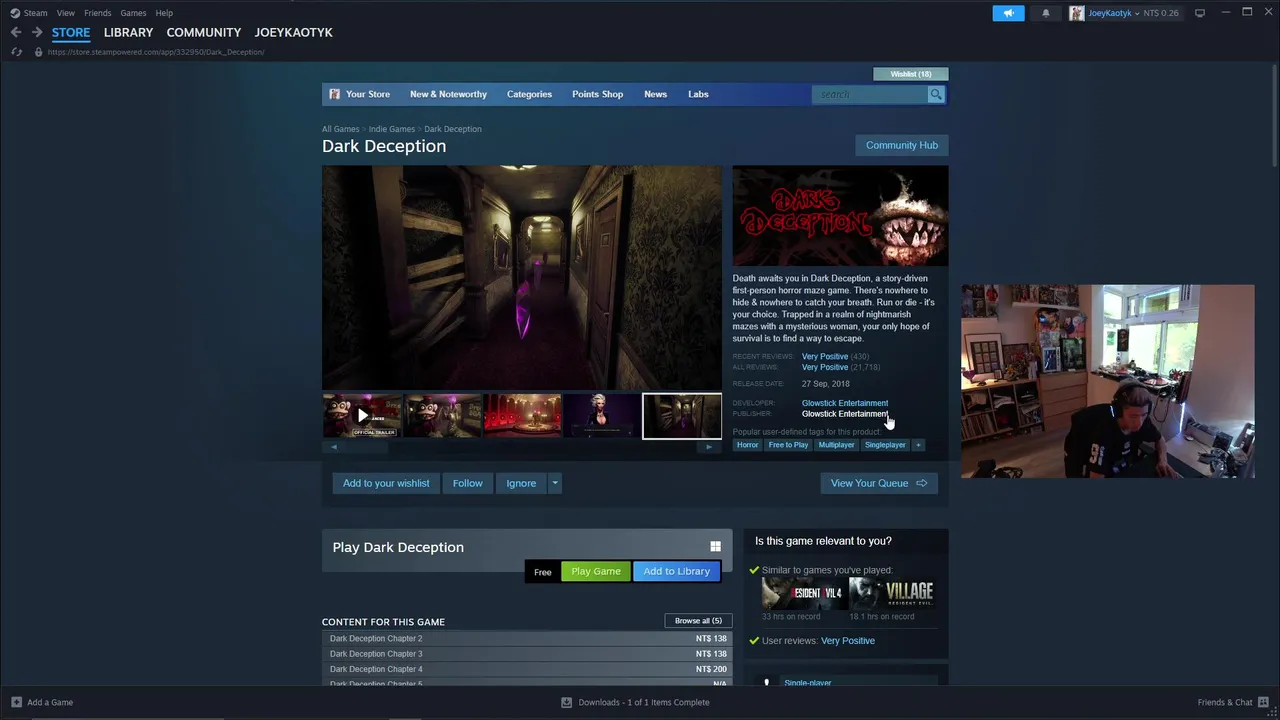Viewport: 1280px width, 720px height.
Task: Open the Help menu
Action: (164, 13)
